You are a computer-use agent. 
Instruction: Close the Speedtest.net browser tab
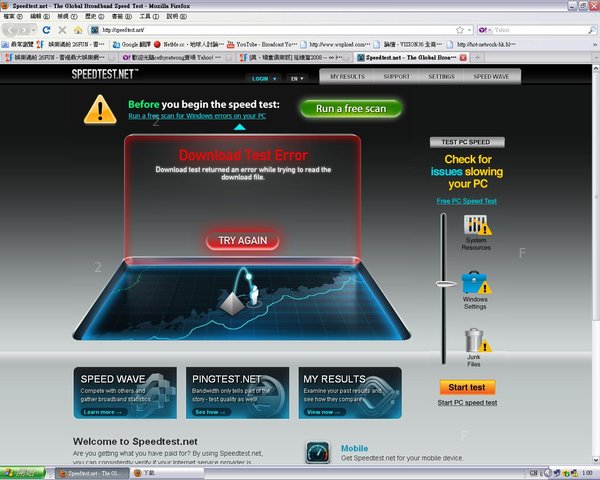[x=463, y=57]
